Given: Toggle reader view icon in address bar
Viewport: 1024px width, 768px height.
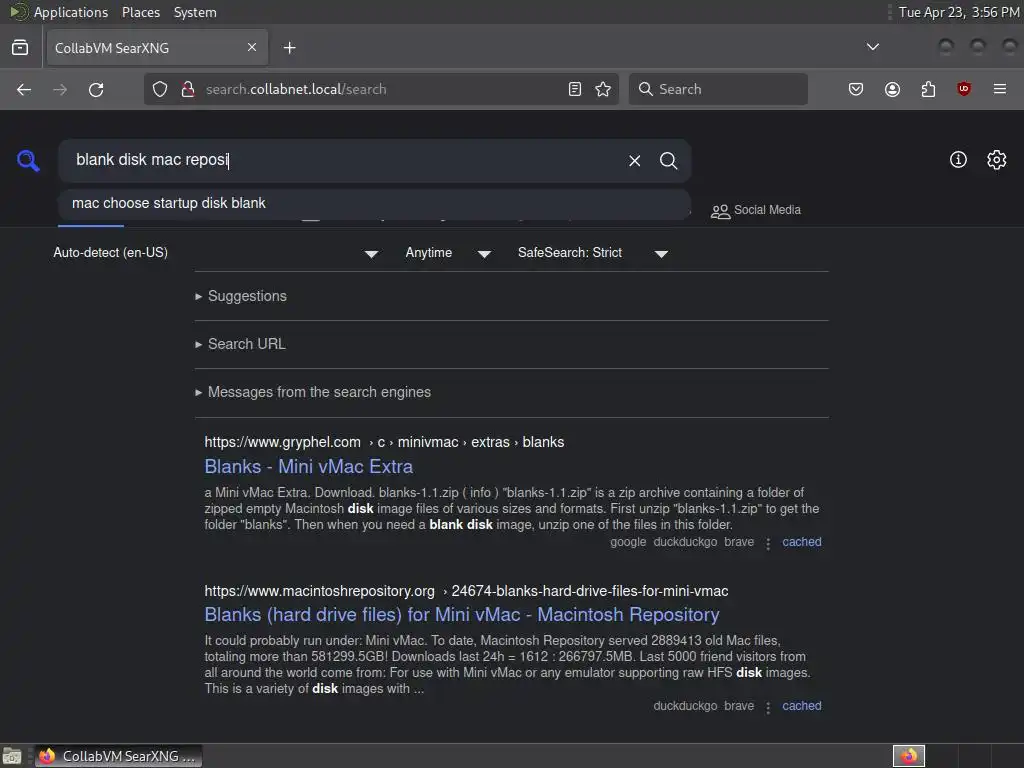Looking at the screenshot, I should (x=575, y=89).
